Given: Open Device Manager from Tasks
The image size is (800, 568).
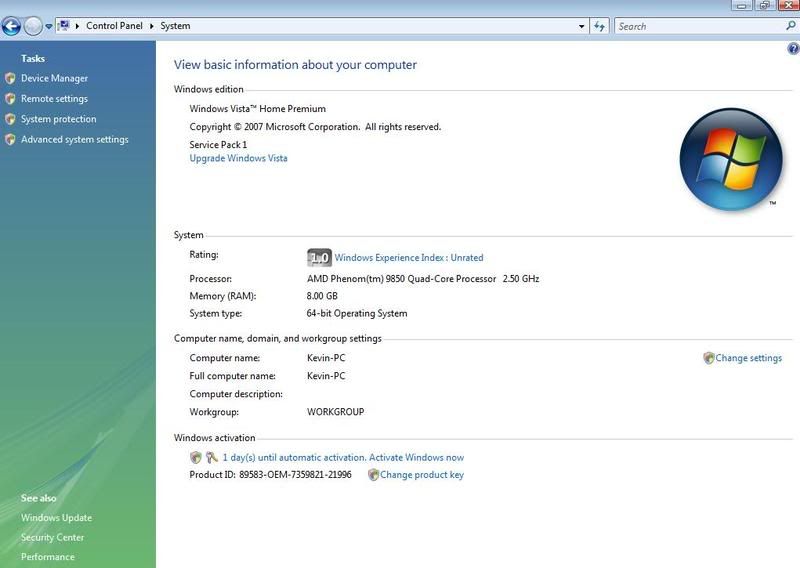Looking at the screenshot, I should (54, 78).
